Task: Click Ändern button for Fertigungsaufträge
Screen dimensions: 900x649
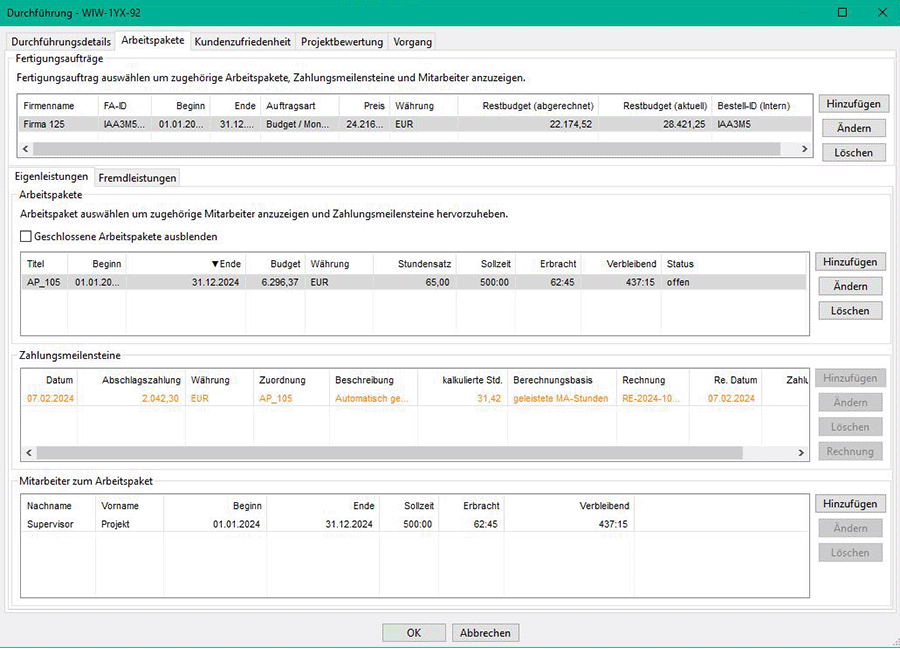Action: click(853, 128)
